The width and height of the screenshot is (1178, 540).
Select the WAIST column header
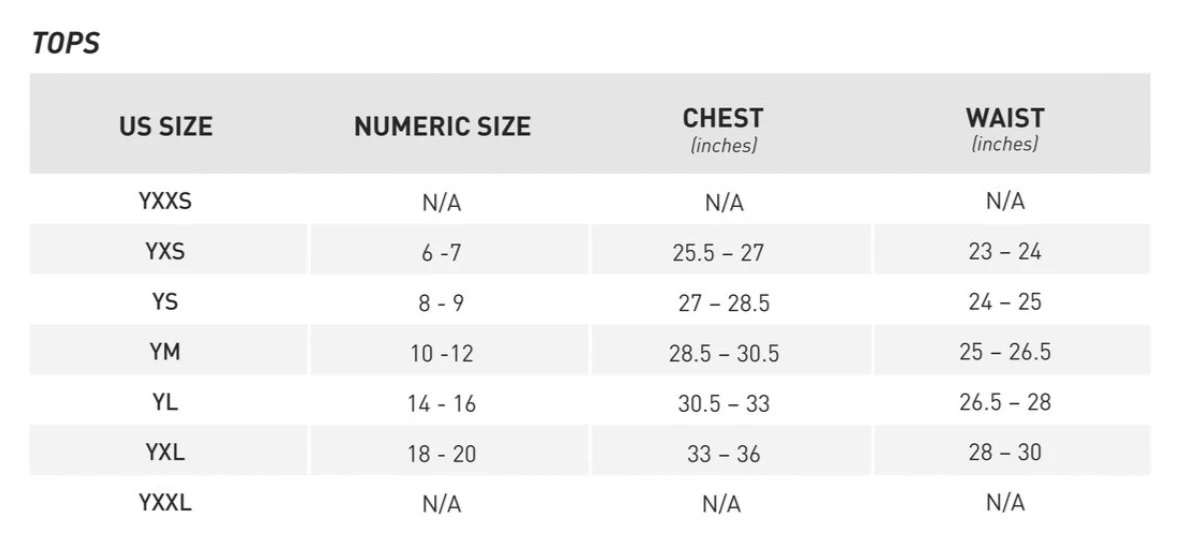pyautogui.click(x=1005, y=118)
